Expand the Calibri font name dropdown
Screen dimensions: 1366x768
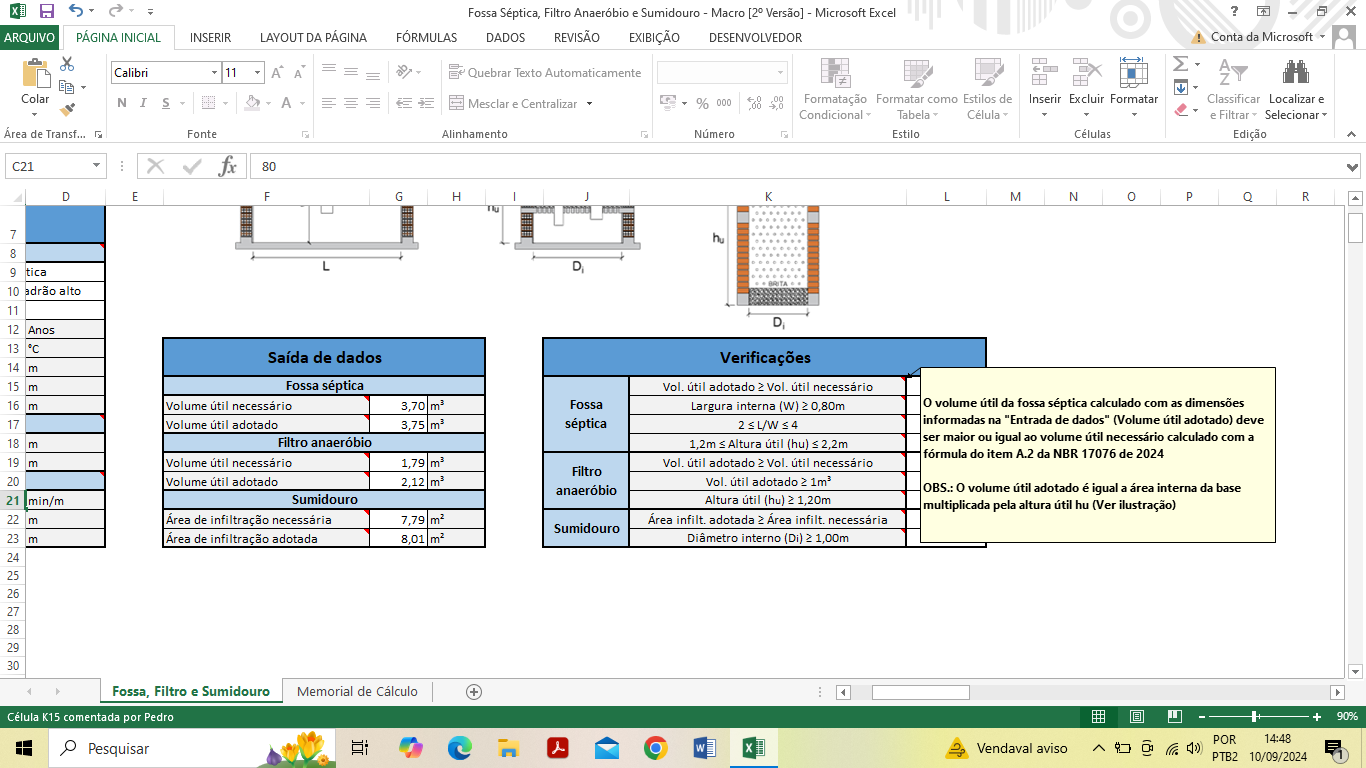(x=214, y=73)
